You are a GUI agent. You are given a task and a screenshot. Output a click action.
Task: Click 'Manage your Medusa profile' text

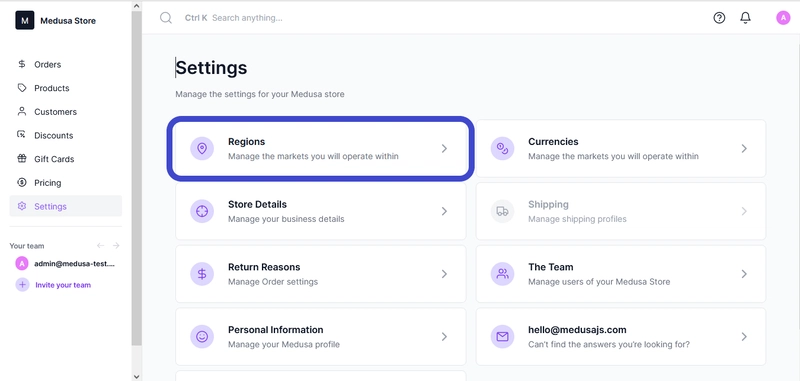pos(284,344)
